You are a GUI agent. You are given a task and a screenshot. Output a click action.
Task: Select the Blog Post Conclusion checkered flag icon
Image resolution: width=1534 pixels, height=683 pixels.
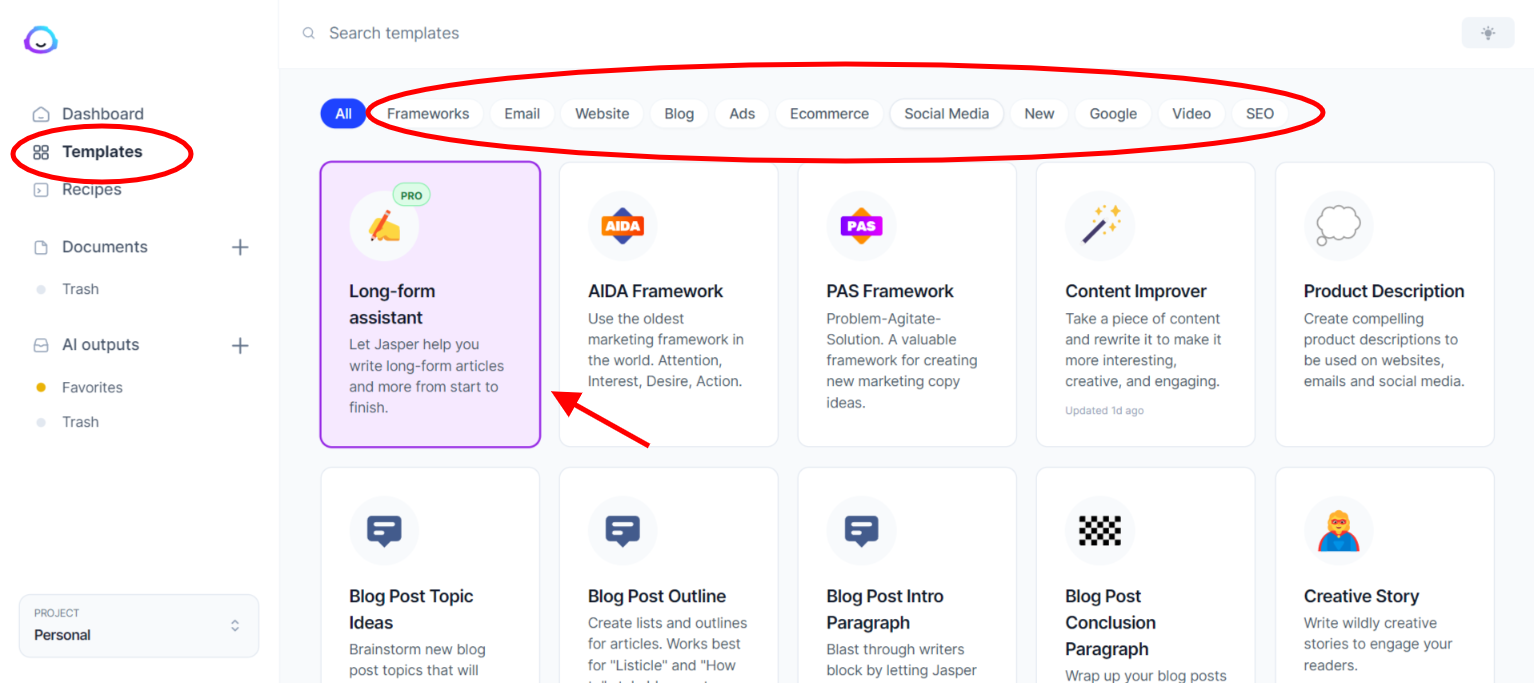[x=1100, y=531]
